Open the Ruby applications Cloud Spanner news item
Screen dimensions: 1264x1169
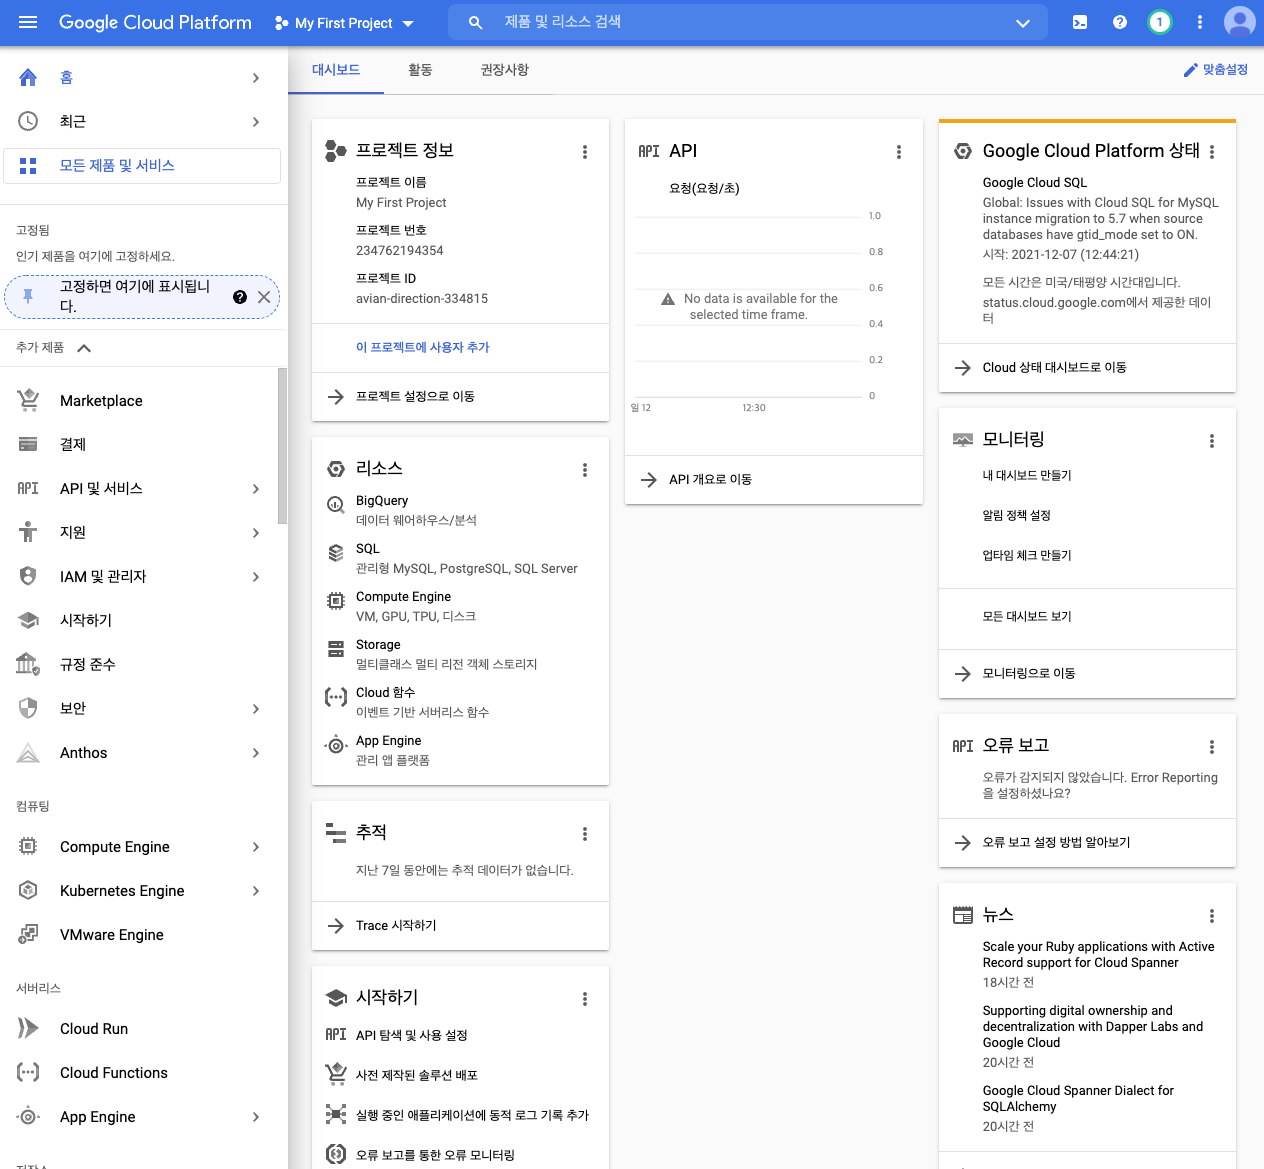pos(1098,955)
